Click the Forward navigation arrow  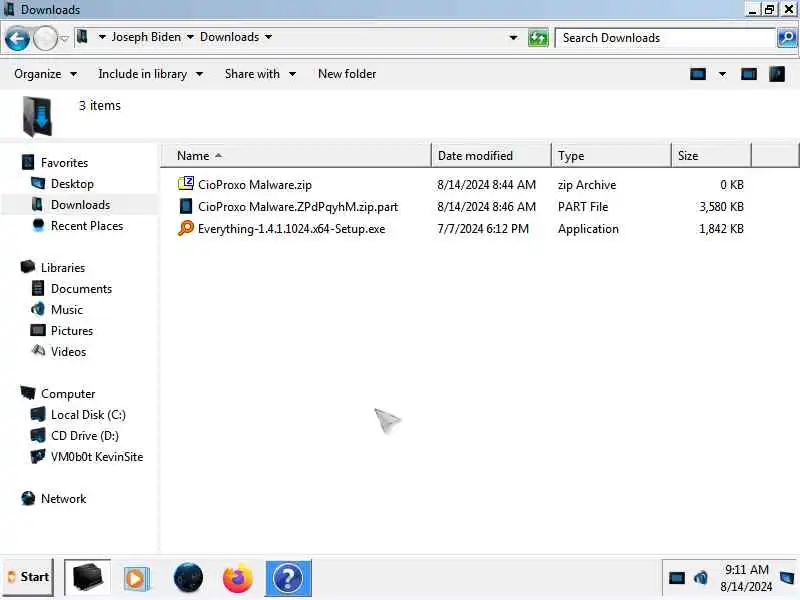(45, 39)
